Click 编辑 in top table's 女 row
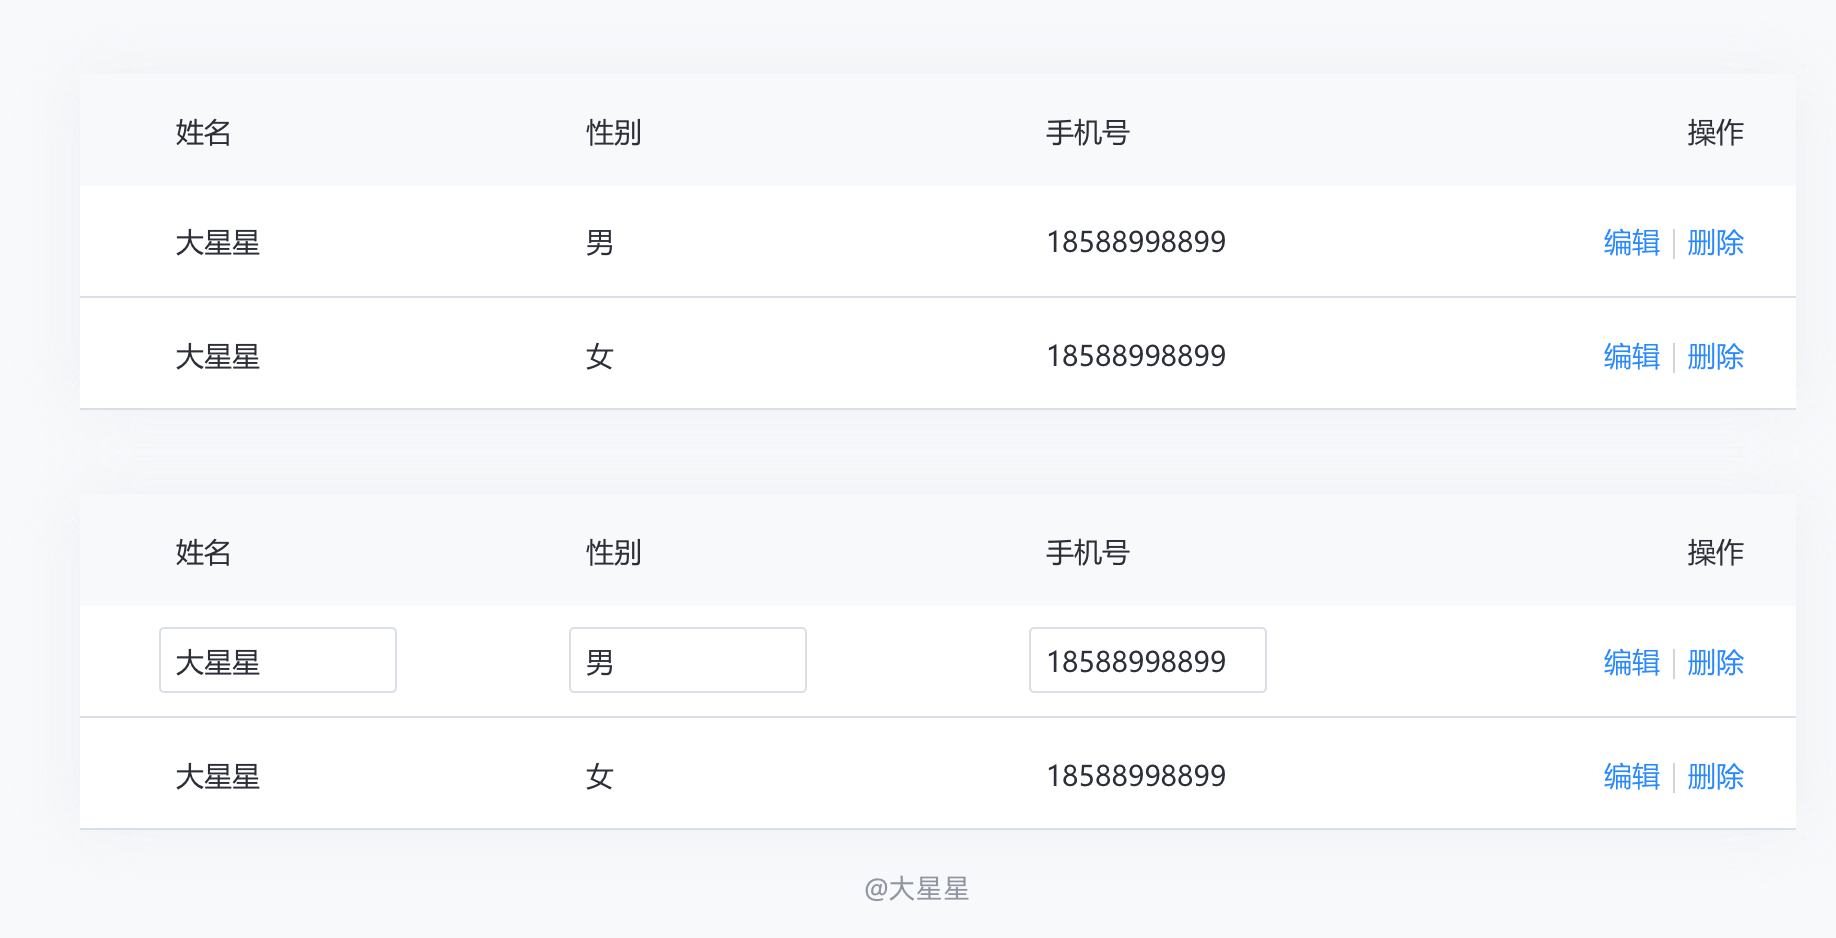 coord(1631,357)
